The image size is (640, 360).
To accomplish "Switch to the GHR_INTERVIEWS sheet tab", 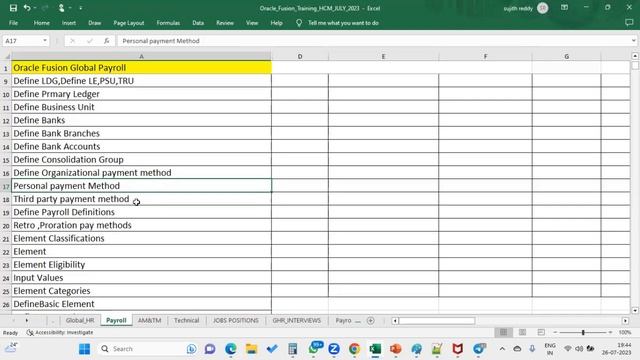I will (297, 320).
